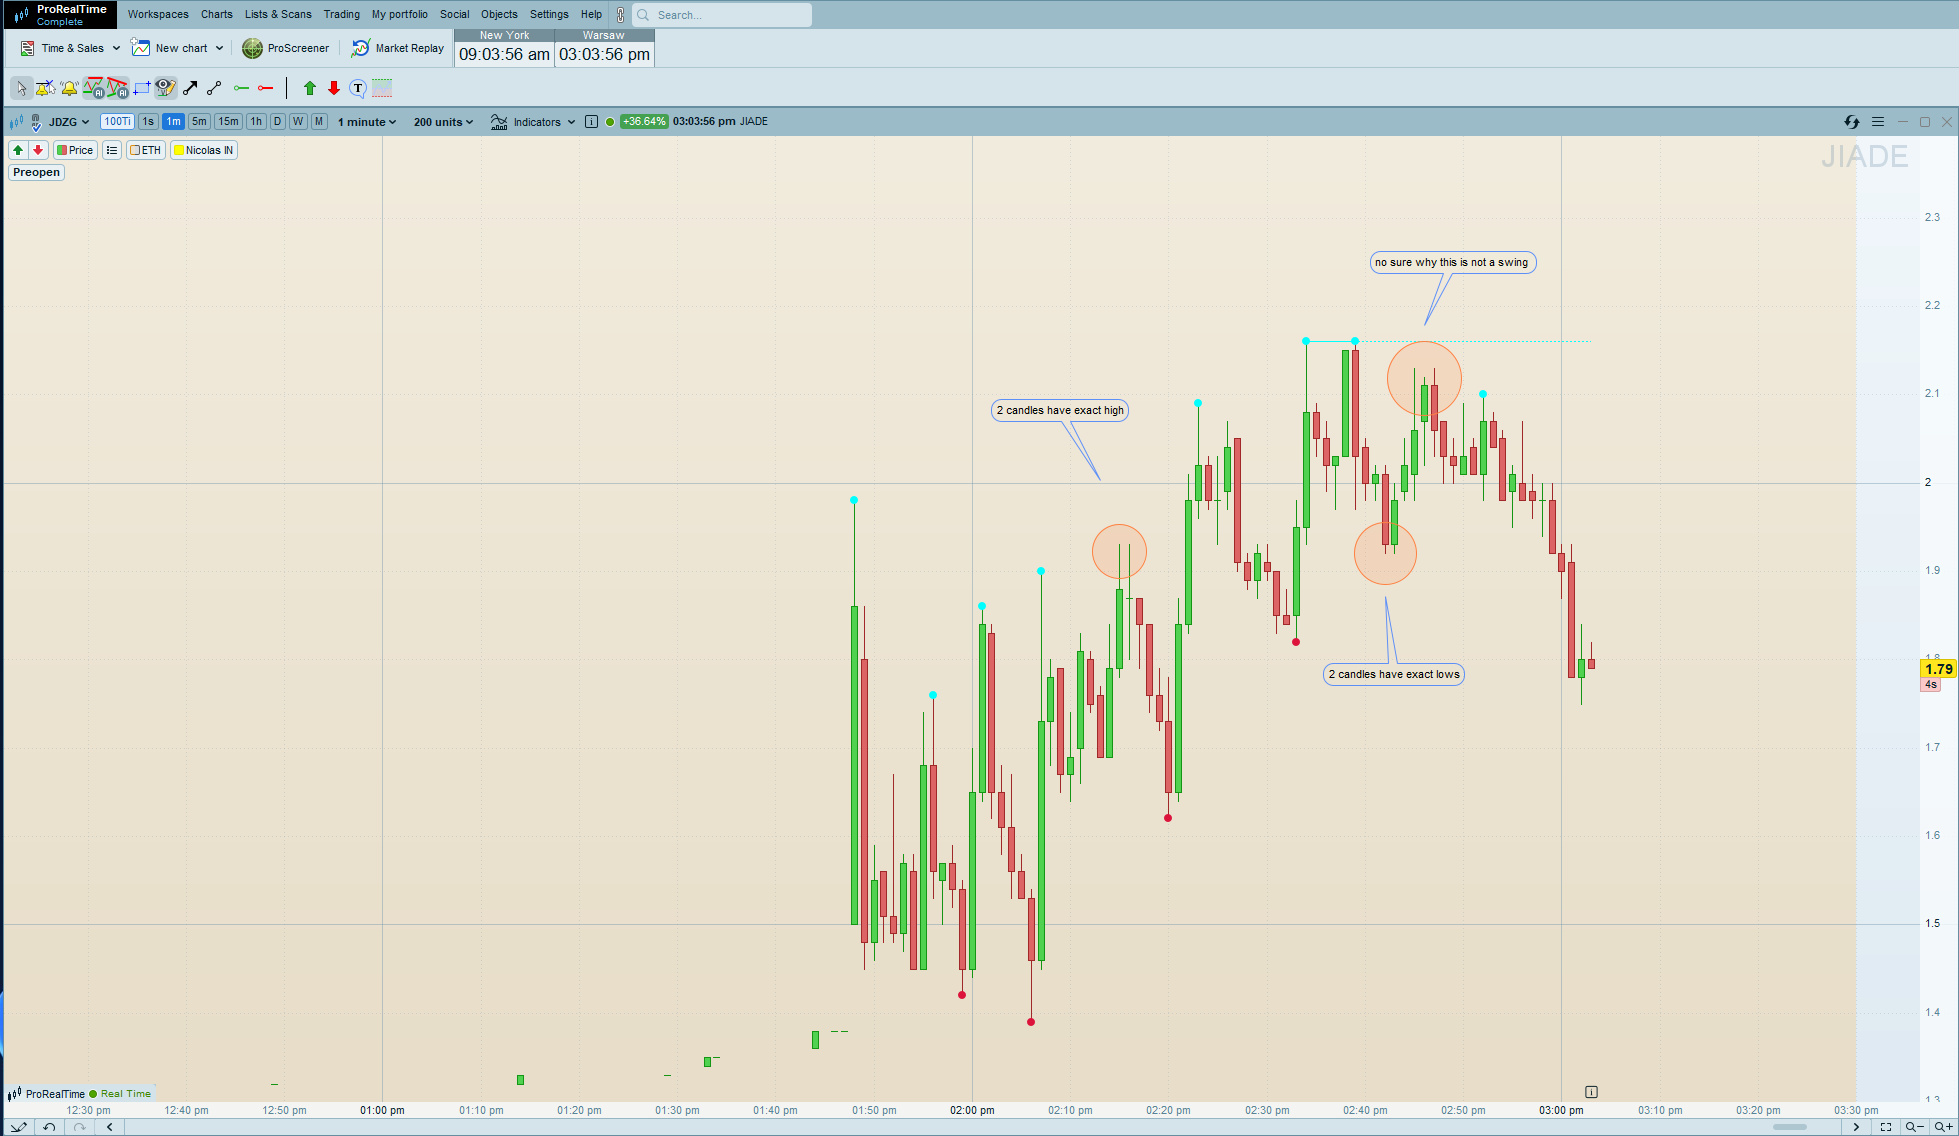Click the zoom-in magnifier at bottom right
Viewport: 1959px width, 1136px height.
[1942, 1127]
